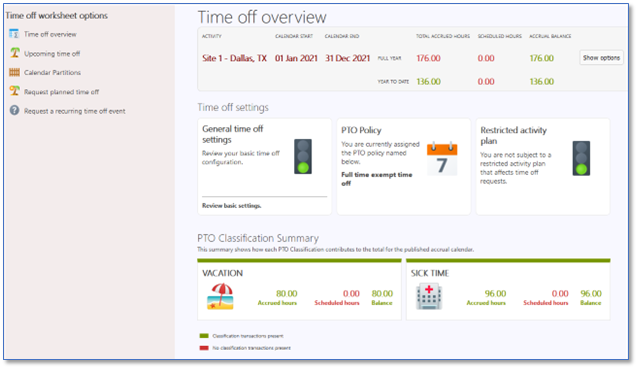Click the Sick Time hospital icon
Image resolution: width=638 pixels, height=369 pixels.
click(x=429, y=297)
